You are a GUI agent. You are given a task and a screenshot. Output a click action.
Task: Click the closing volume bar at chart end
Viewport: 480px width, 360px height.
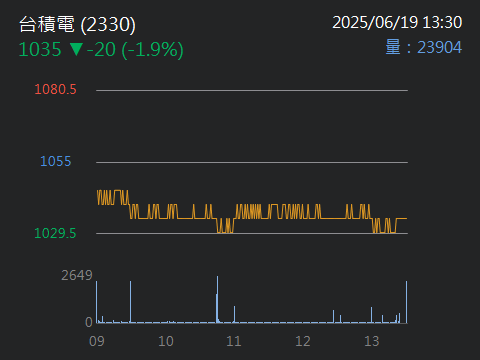tap(406, 302)
